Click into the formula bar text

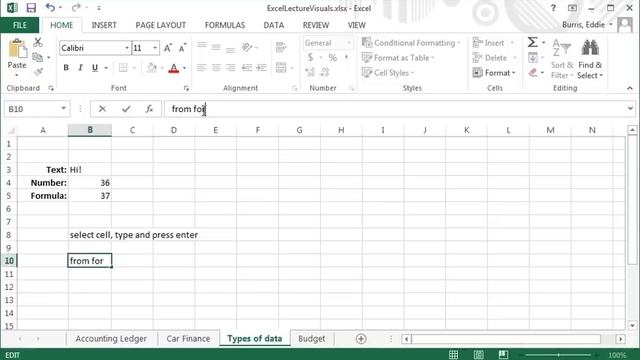pyautogui.click(x=188, y=109)
